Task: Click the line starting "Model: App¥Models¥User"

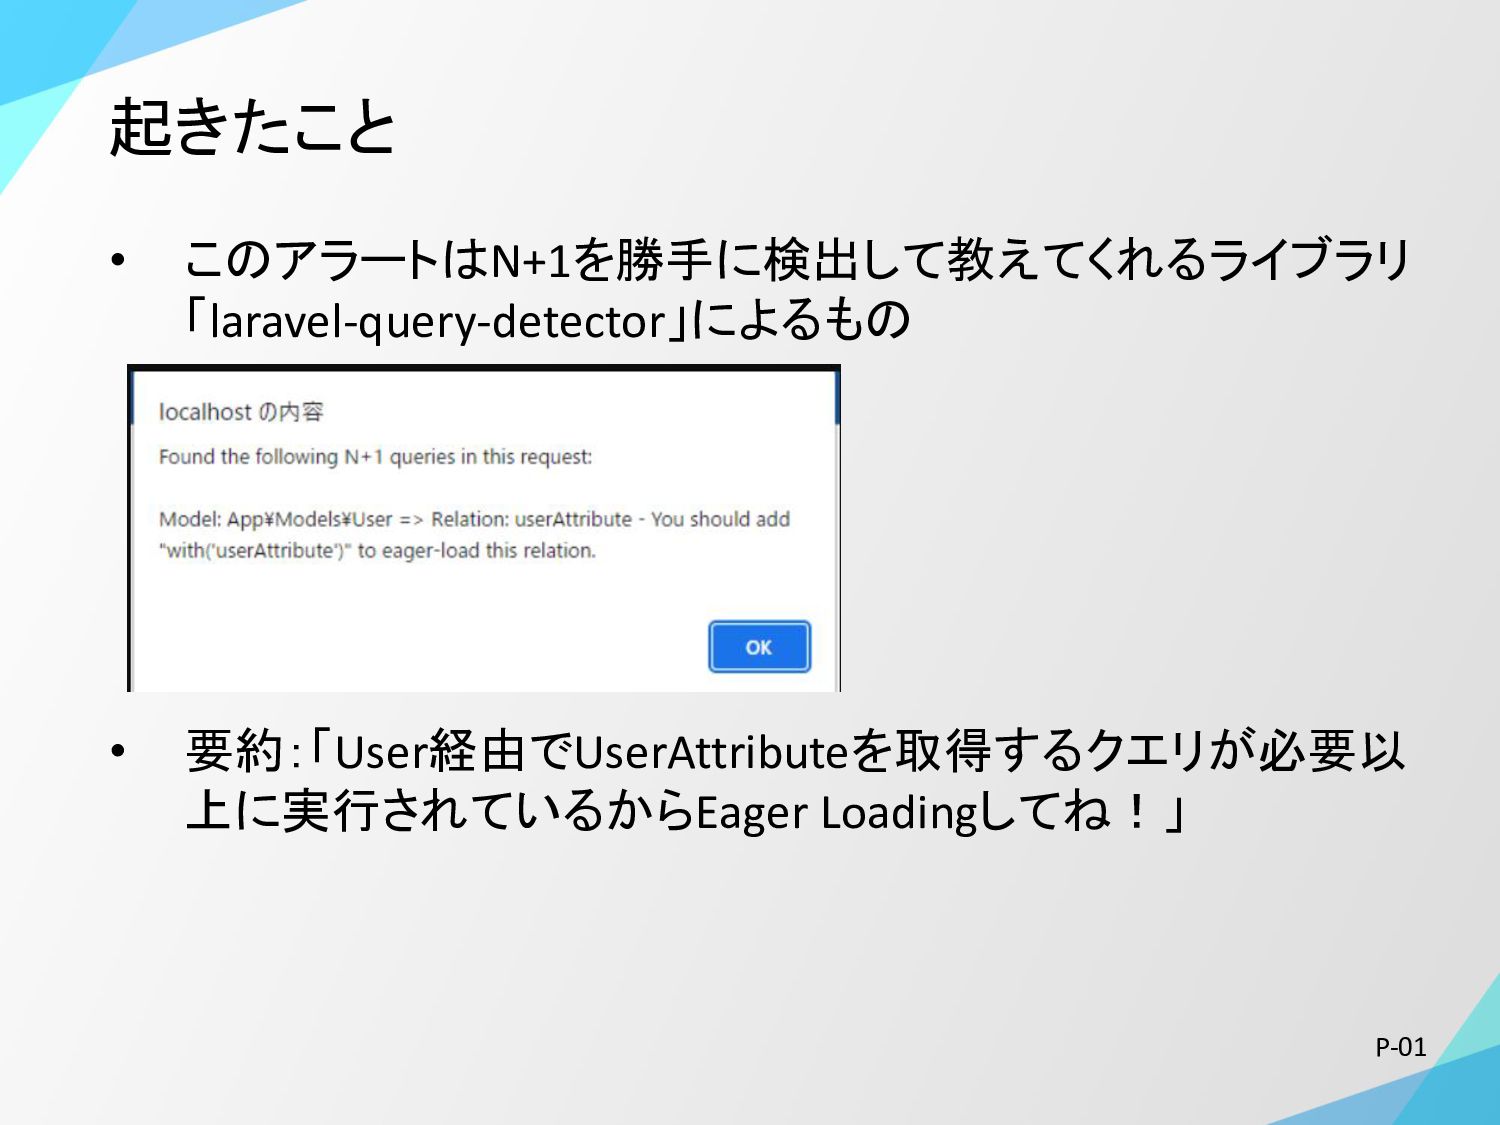Action: (474, 519)
